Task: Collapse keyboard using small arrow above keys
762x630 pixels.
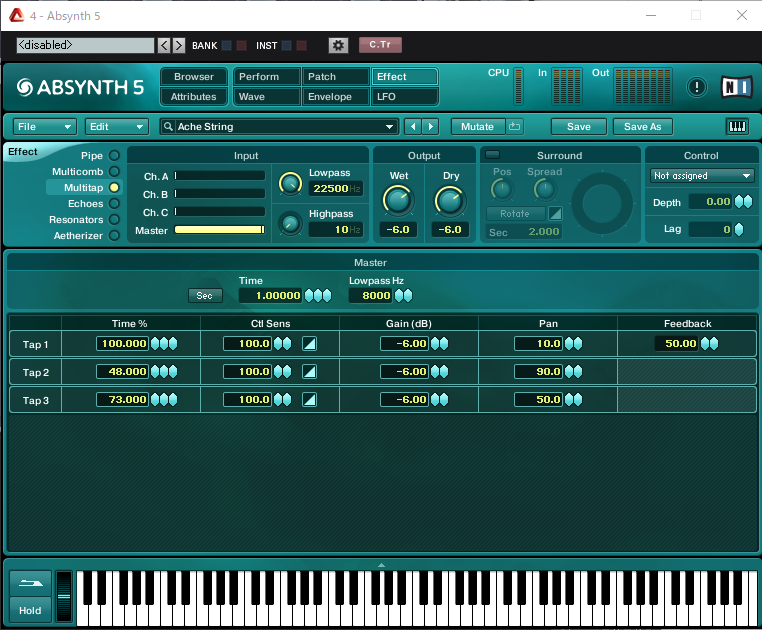Action: (381, 565)
